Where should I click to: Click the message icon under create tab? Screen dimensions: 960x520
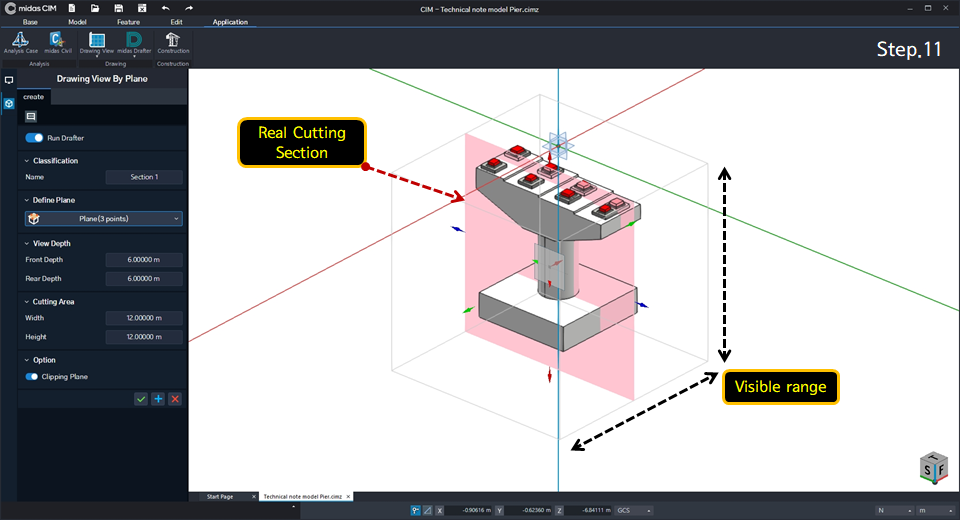click(x=31, y=116)
